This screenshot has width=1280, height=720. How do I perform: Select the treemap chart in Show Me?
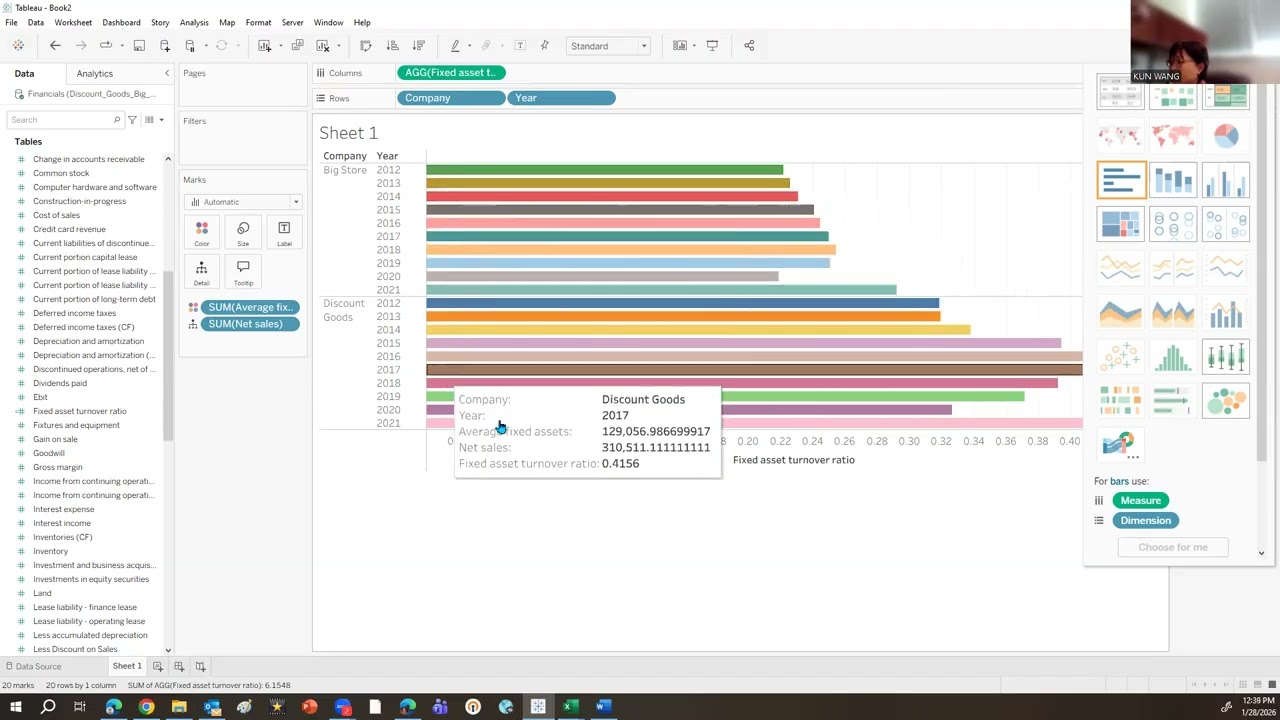[1121, 225]
